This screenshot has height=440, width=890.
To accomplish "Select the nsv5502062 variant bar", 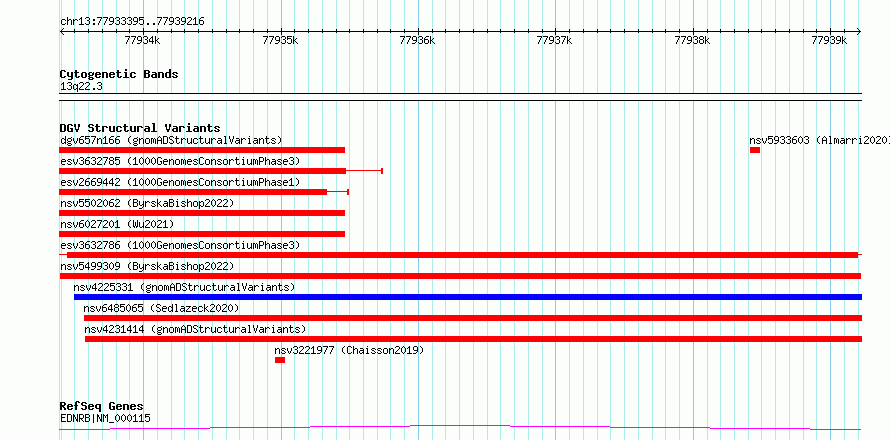I will [x=202, y=213].
